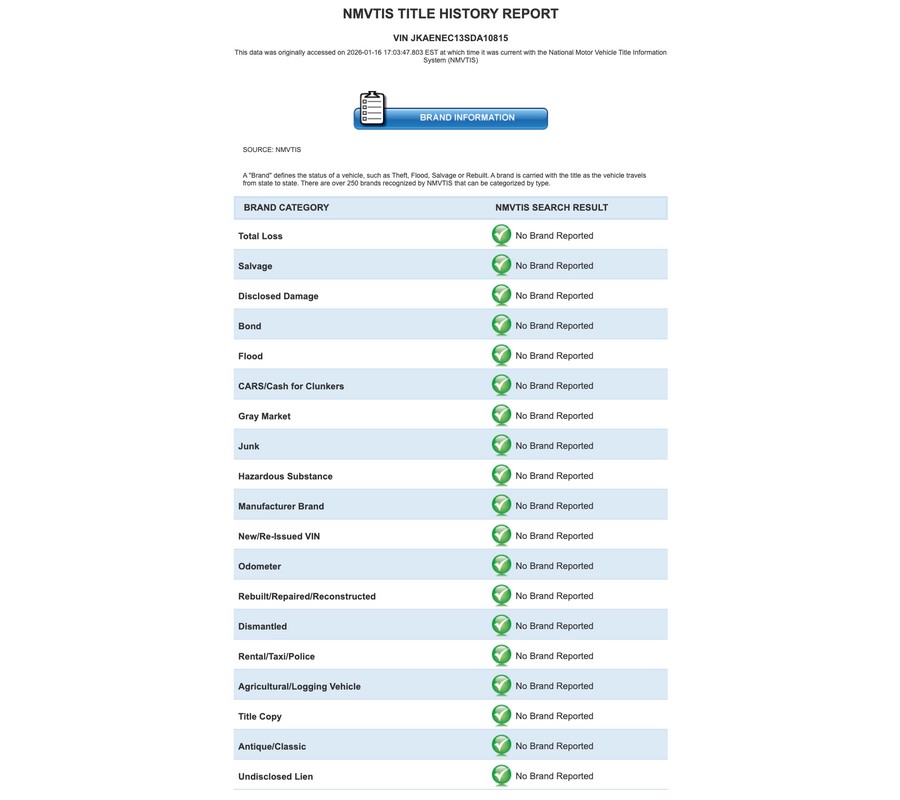The height and width of the screenshot is (800, 900).
Task: Click the Brand Information banner button
Action: pyautogui.click(x=451, y=118)
